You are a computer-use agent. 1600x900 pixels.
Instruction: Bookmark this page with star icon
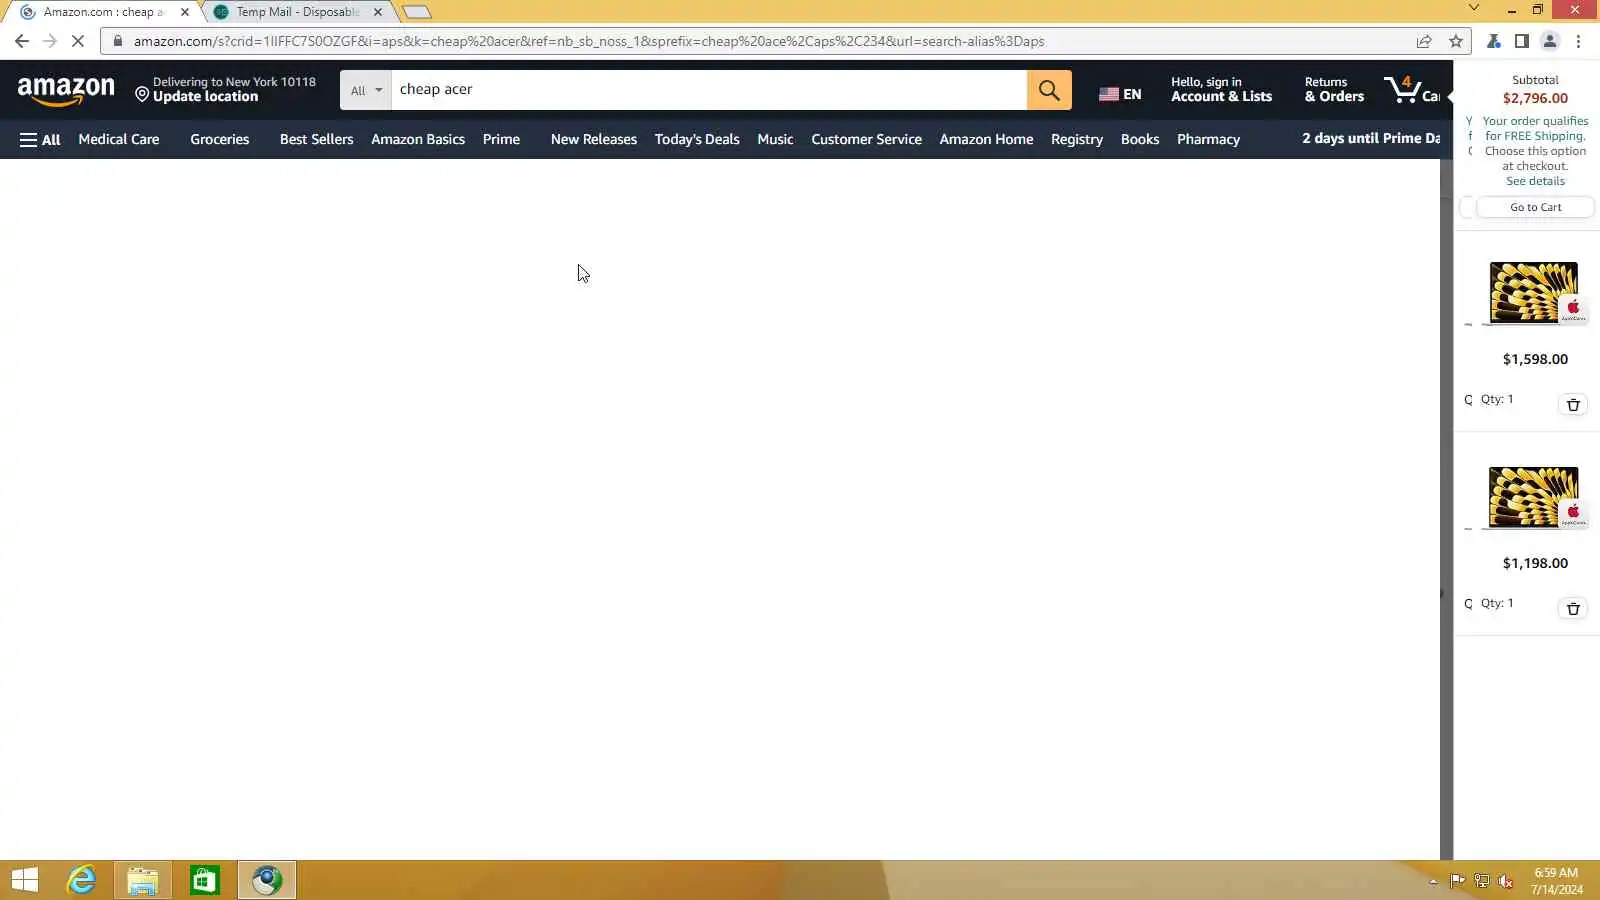pyautogui.click(x=1455, y=41)
